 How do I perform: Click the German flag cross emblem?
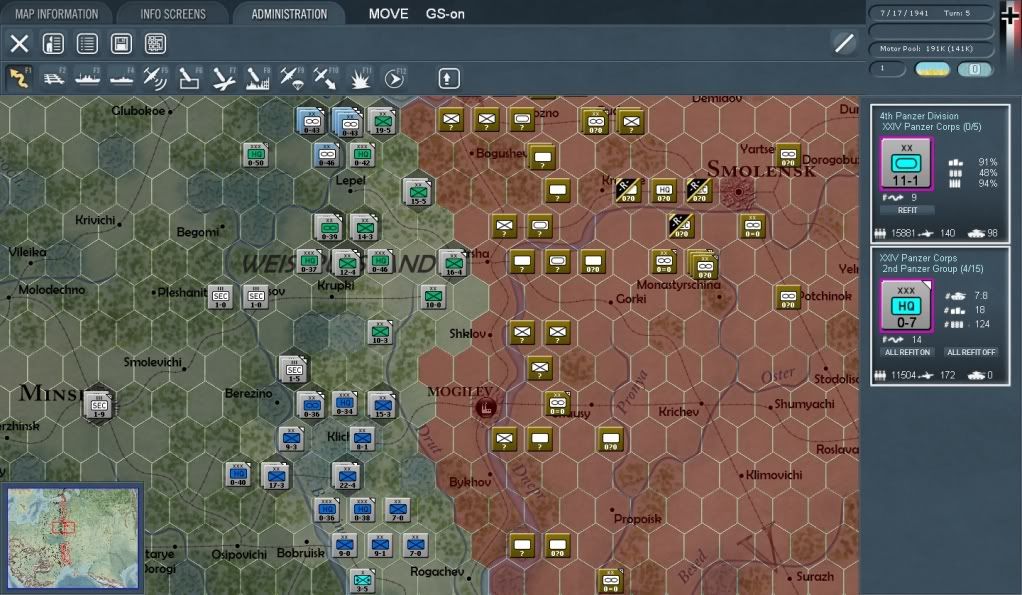[1011, 16]
